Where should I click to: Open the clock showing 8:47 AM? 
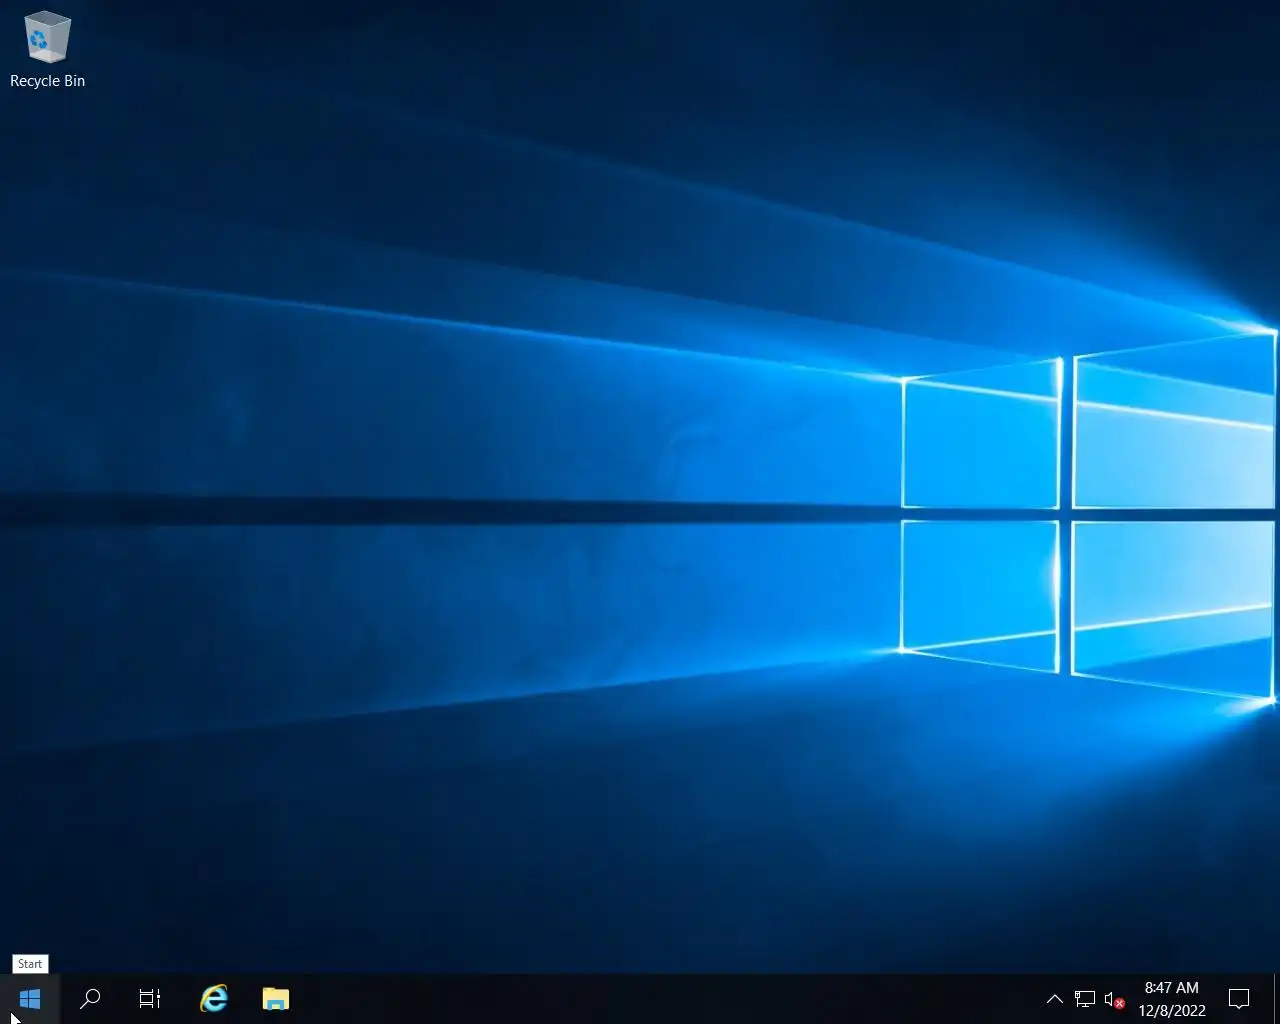[1172, 998]
